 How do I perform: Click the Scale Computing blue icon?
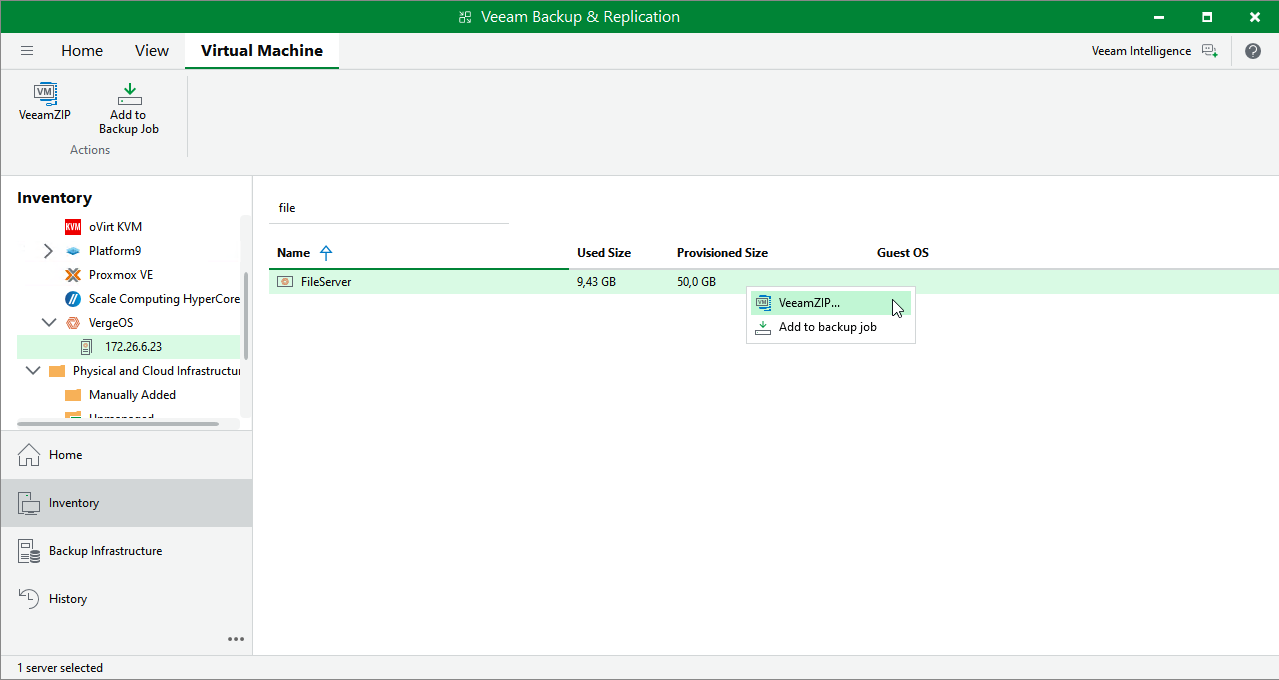click(x=73, y=299)
